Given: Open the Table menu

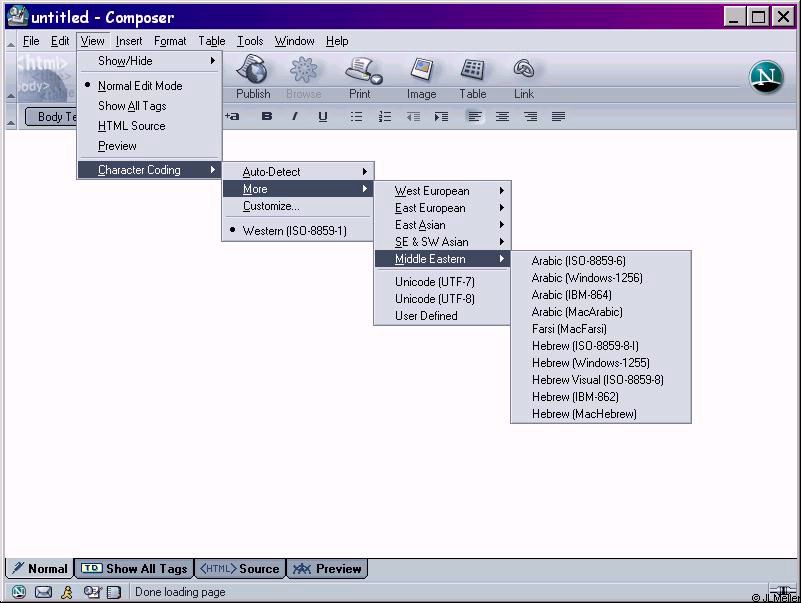Looking at the screenshot, I should [x=211, y=41].
